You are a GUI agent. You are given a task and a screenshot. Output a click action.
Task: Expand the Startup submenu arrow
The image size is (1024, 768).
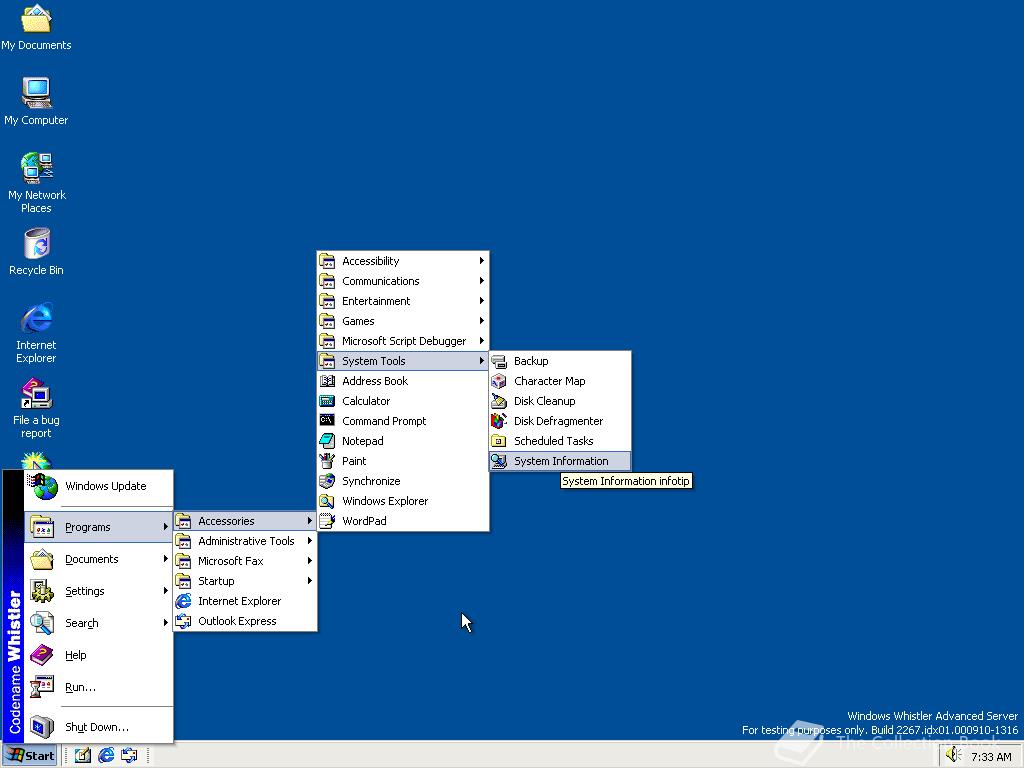[310, 581]
